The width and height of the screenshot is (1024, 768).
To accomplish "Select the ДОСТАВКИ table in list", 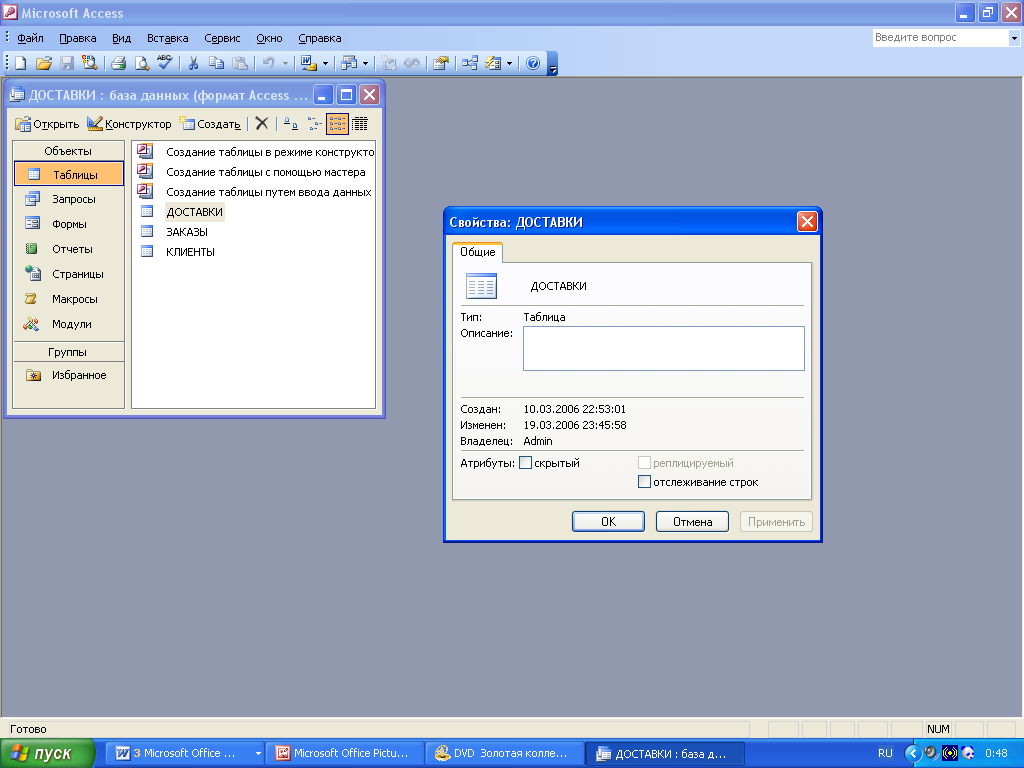I will 195,212.
